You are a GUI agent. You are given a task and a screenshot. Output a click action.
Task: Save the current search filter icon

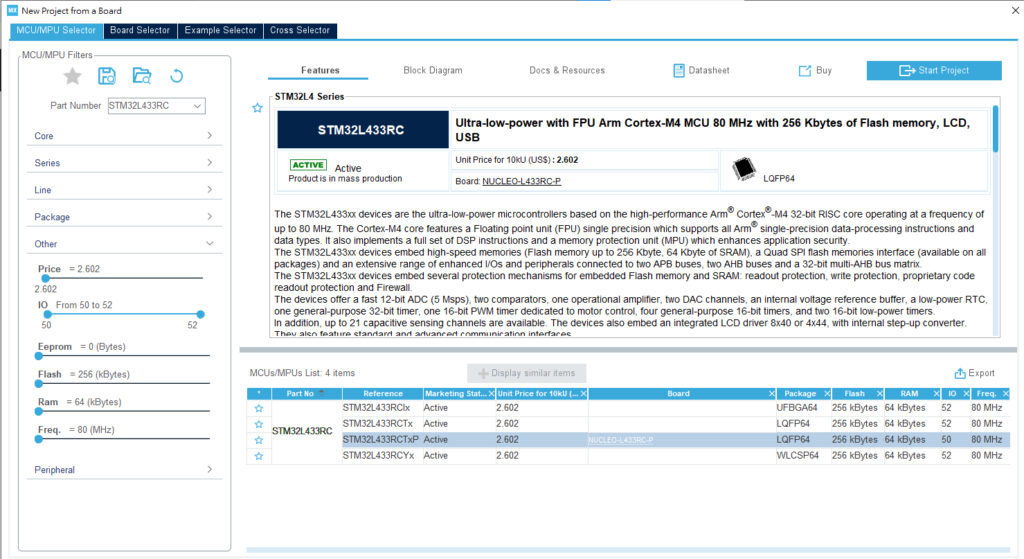(106, 76)
